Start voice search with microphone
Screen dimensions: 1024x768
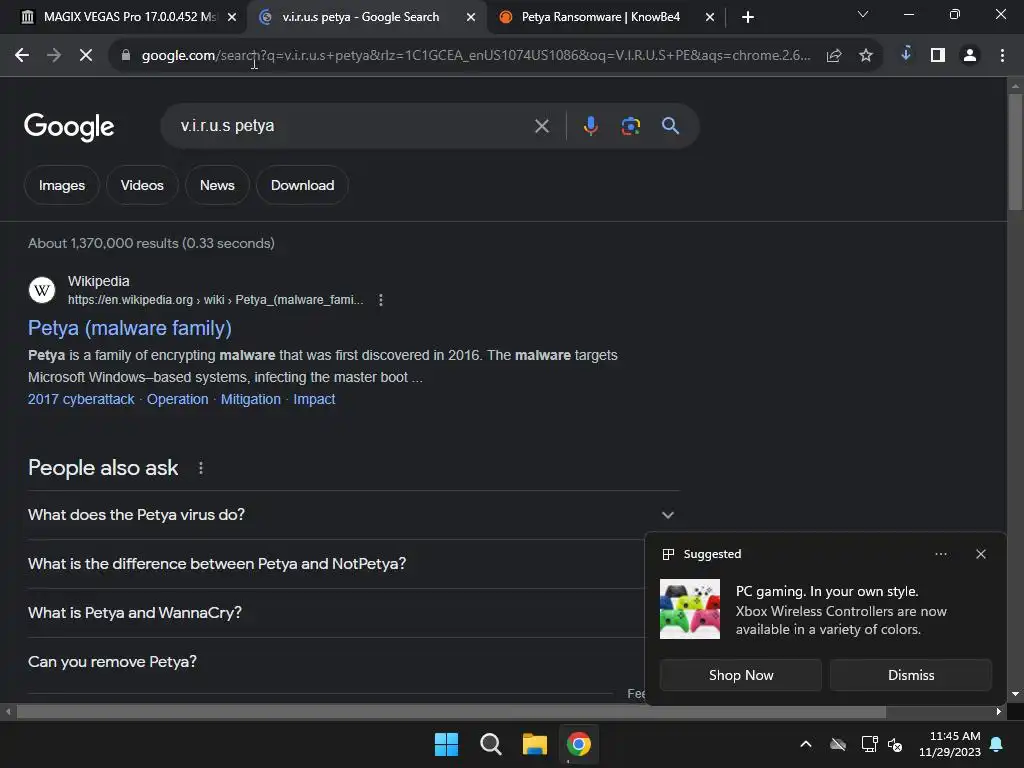coord(591,126)
